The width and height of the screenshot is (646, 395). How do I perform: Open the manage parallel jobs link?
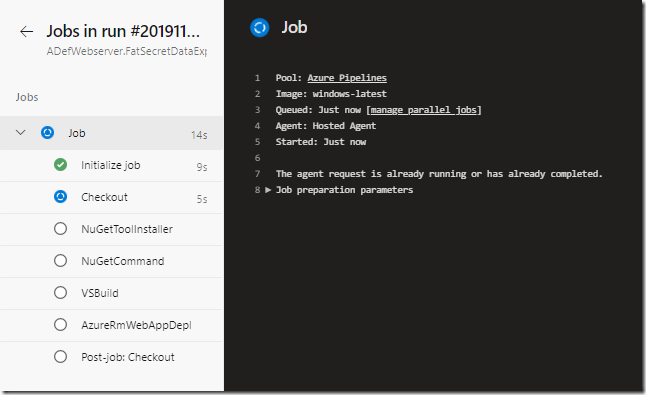424,110
